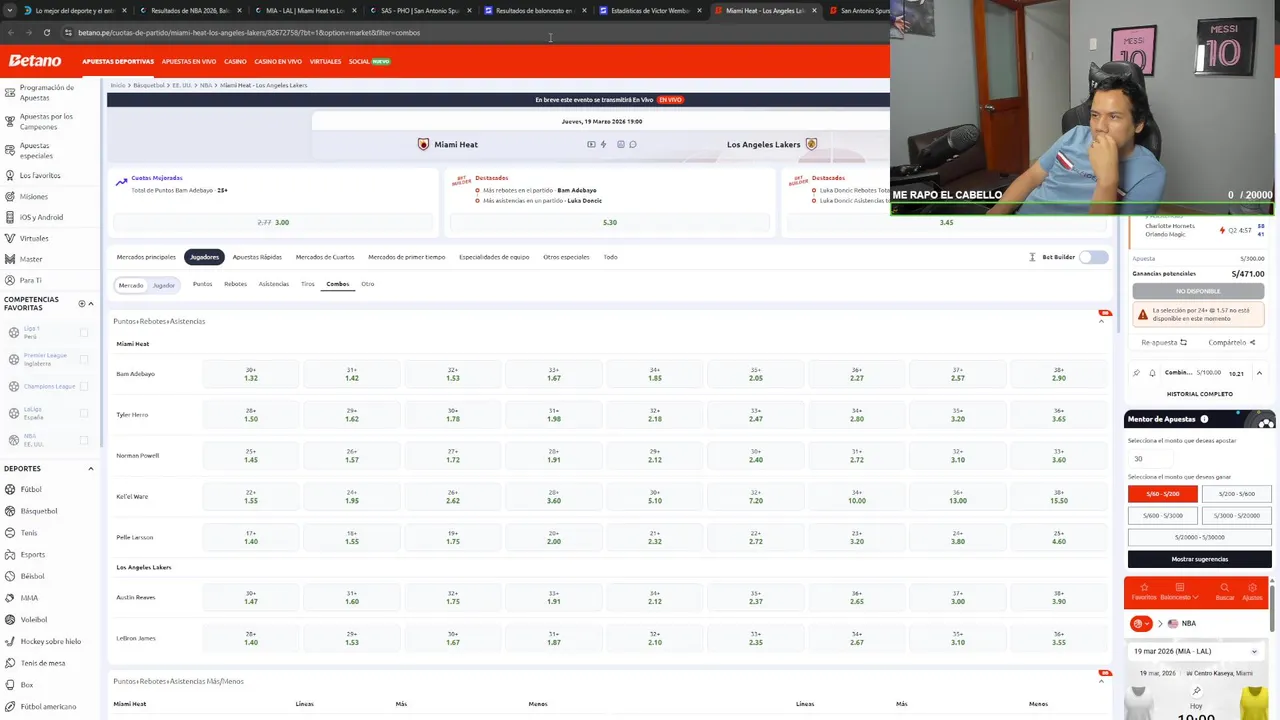Open Mentor de Apuestas info icon

click(1204, 419)
